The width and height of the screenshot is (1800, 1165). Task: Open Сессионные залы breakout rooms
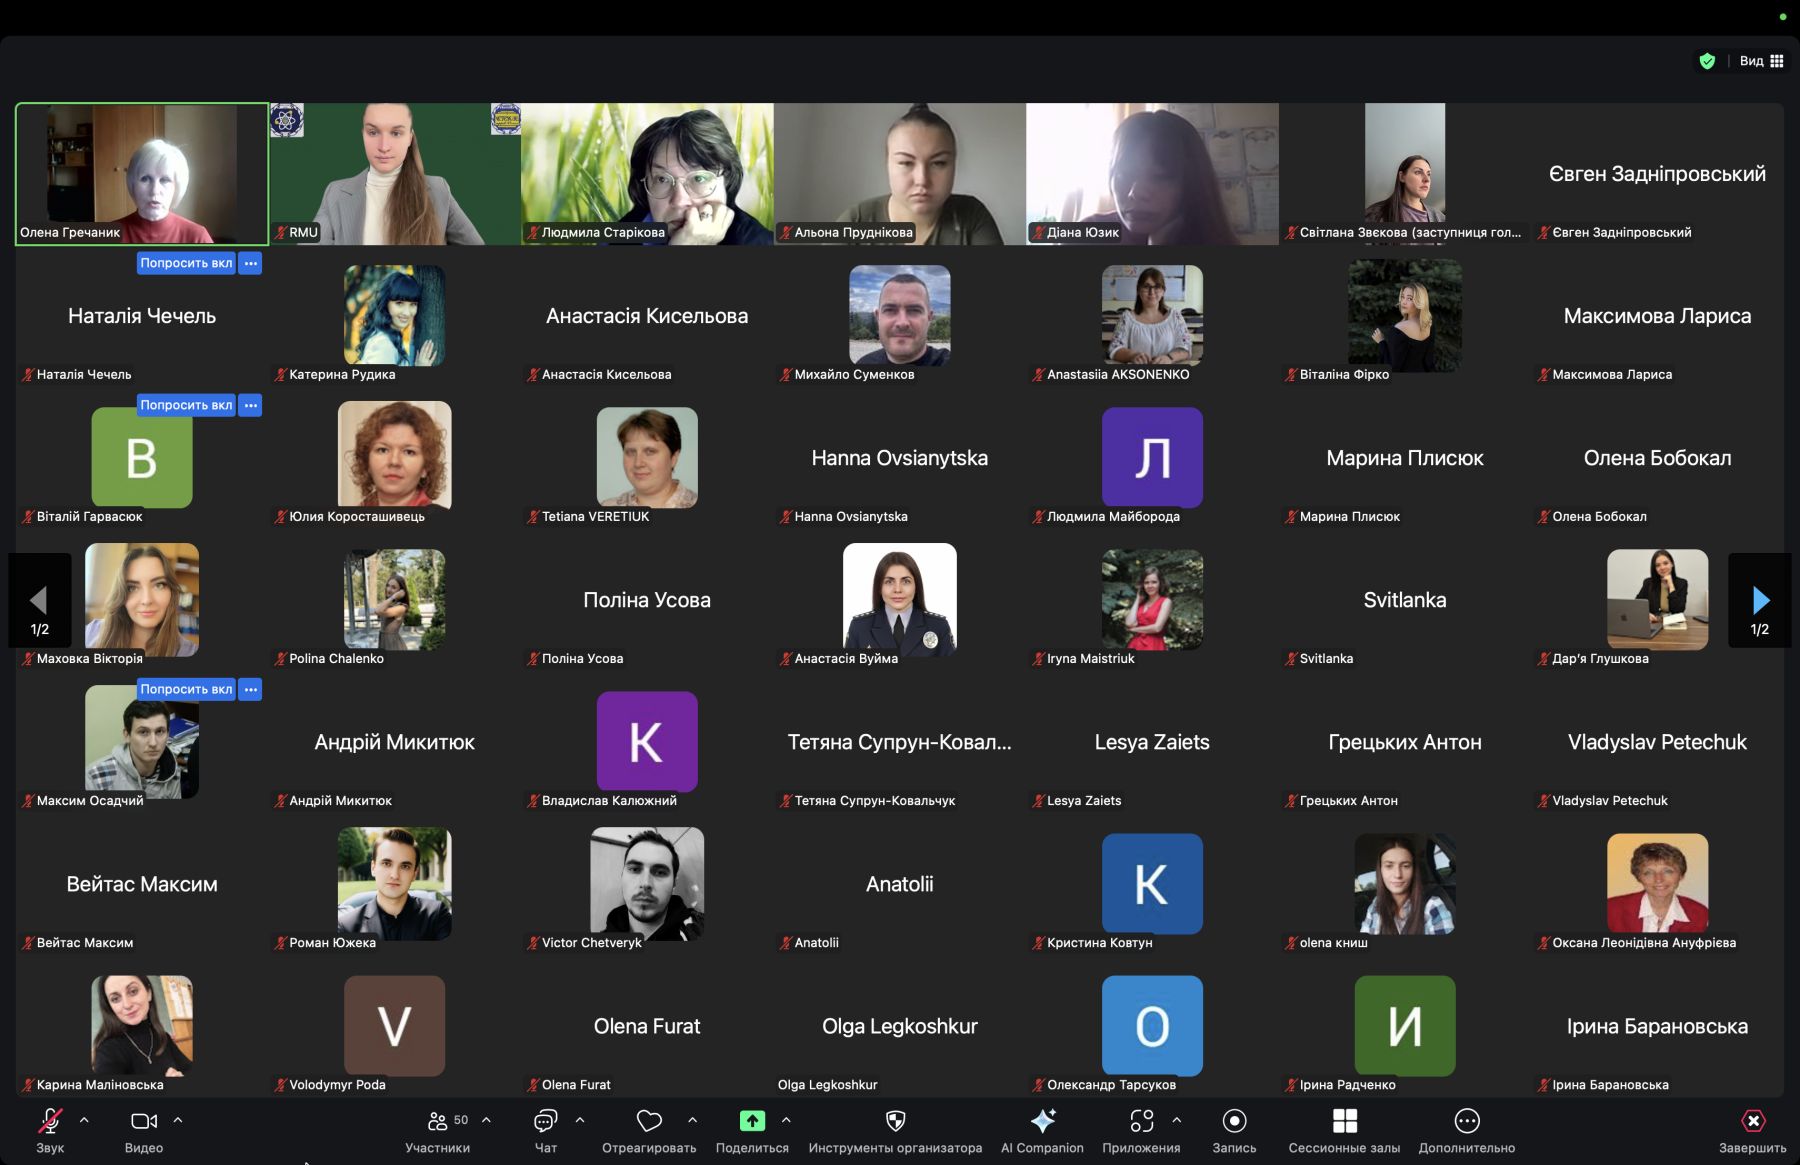pyautogui.click(x=1344, y=1121)
